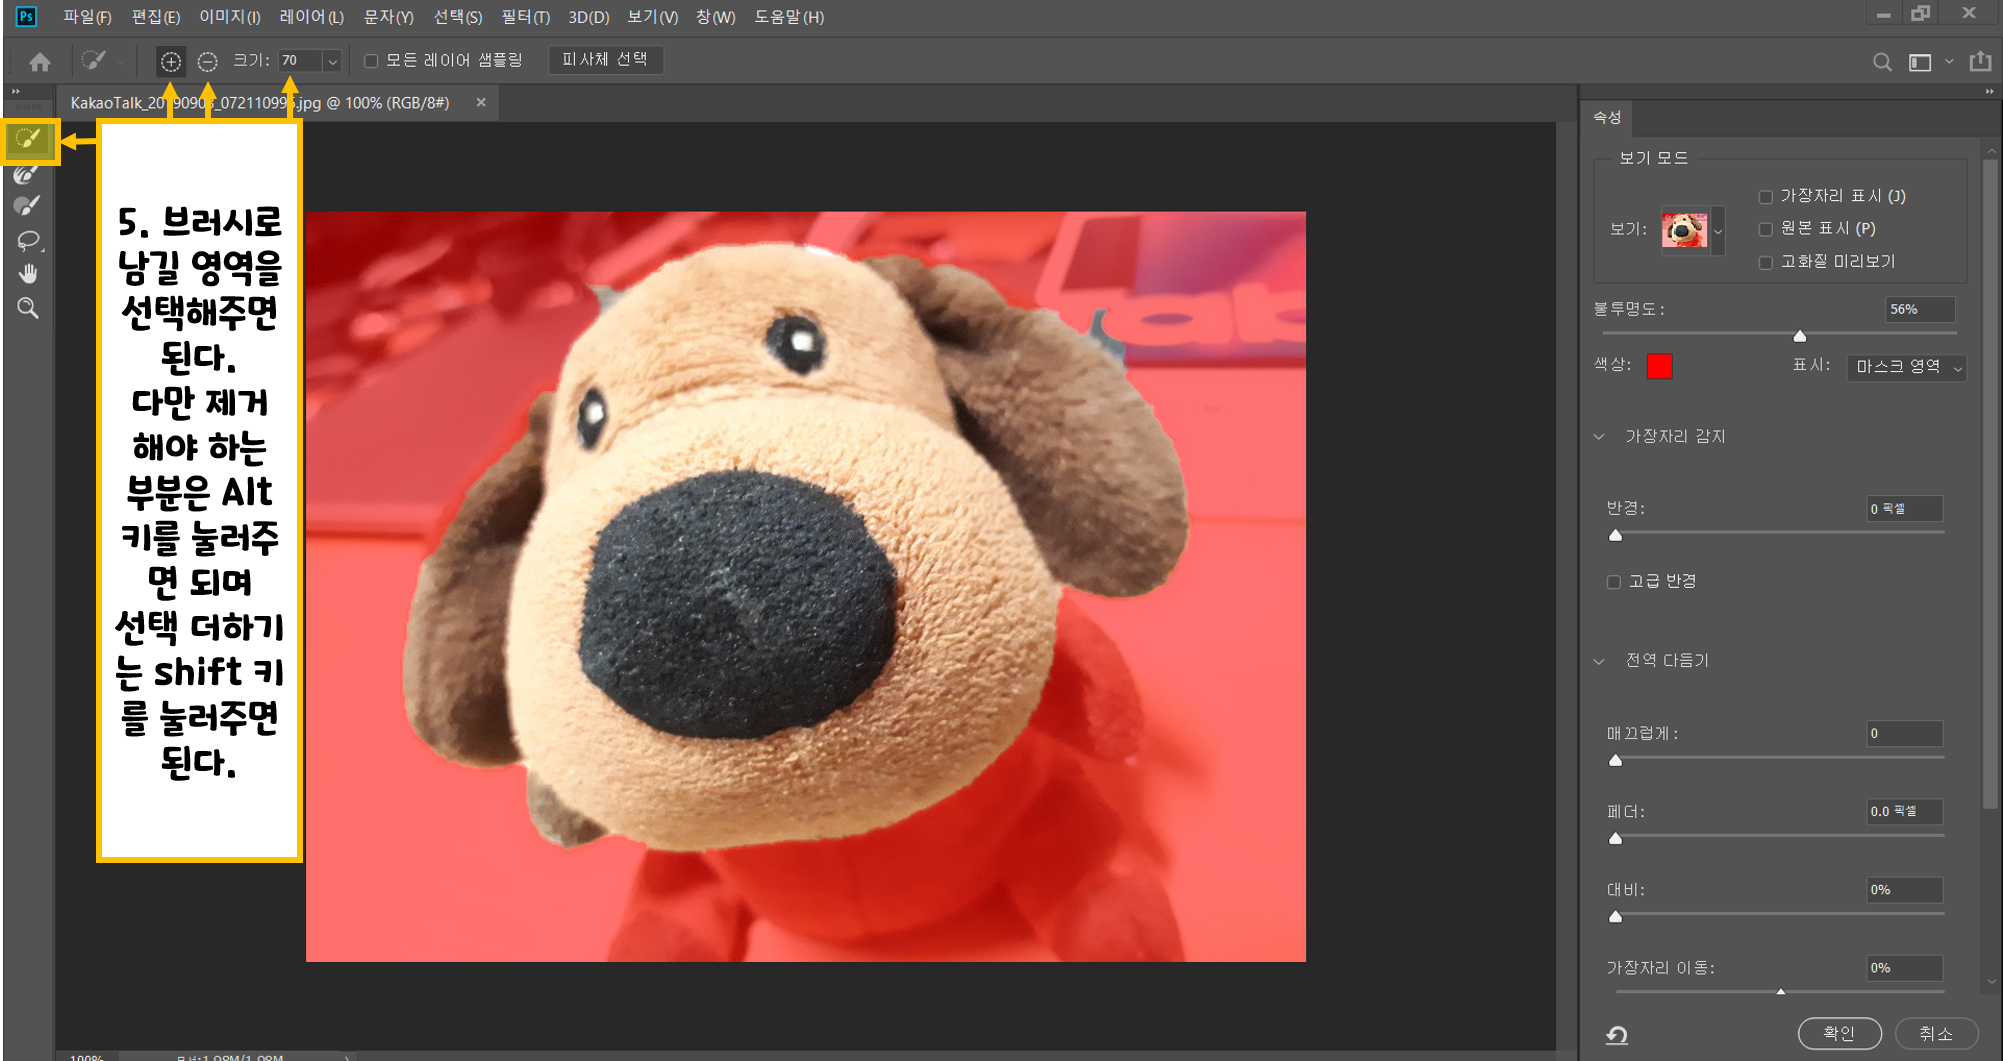Image resolution: width=2003 pixels, height=1061 pixels.
Task: Collapse the properties panel double-arrow
Action: pos(1989,92)
